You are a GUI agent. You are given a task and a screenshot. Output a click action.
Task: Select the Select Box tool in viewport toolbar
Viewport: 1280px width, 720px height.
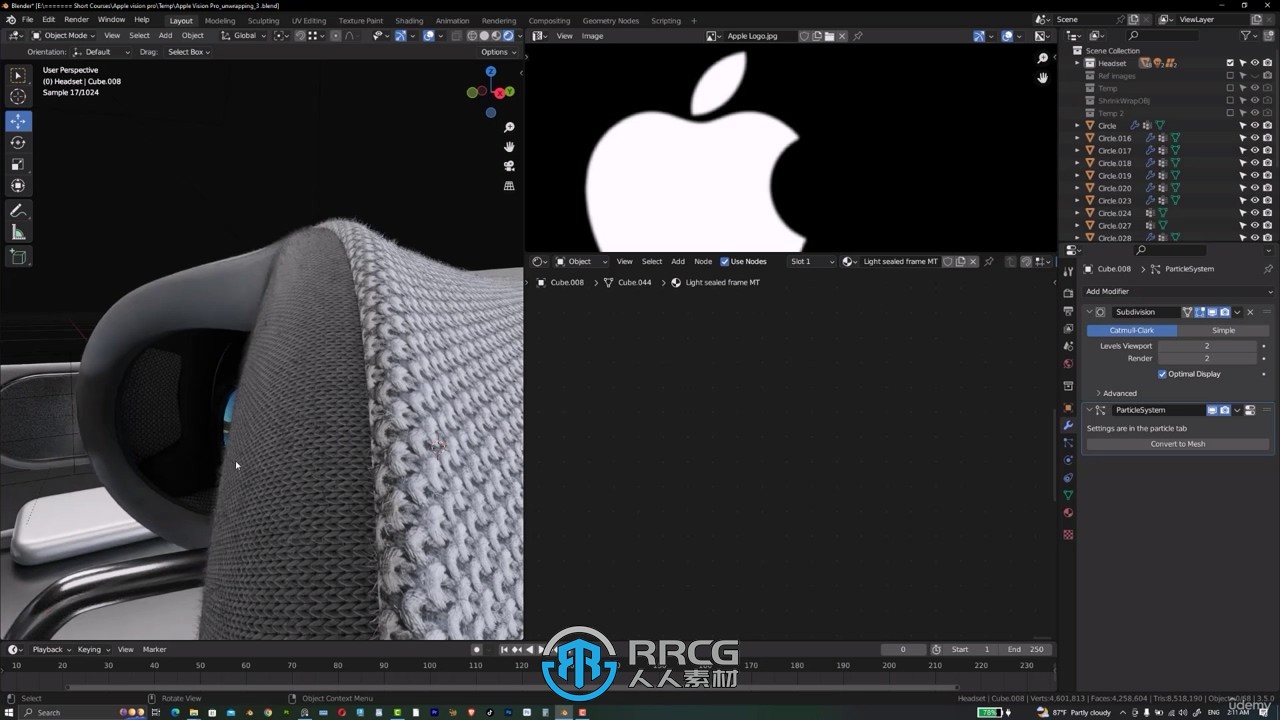point(18,75)
